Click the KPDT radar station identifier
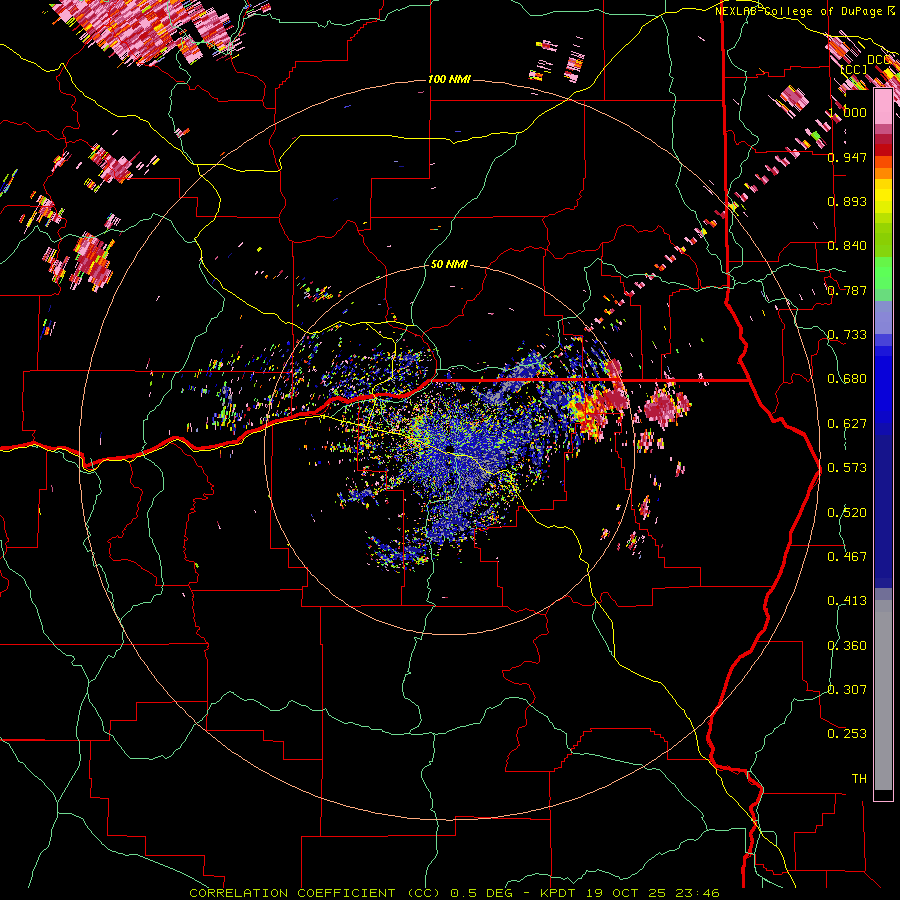 [559, 893]
